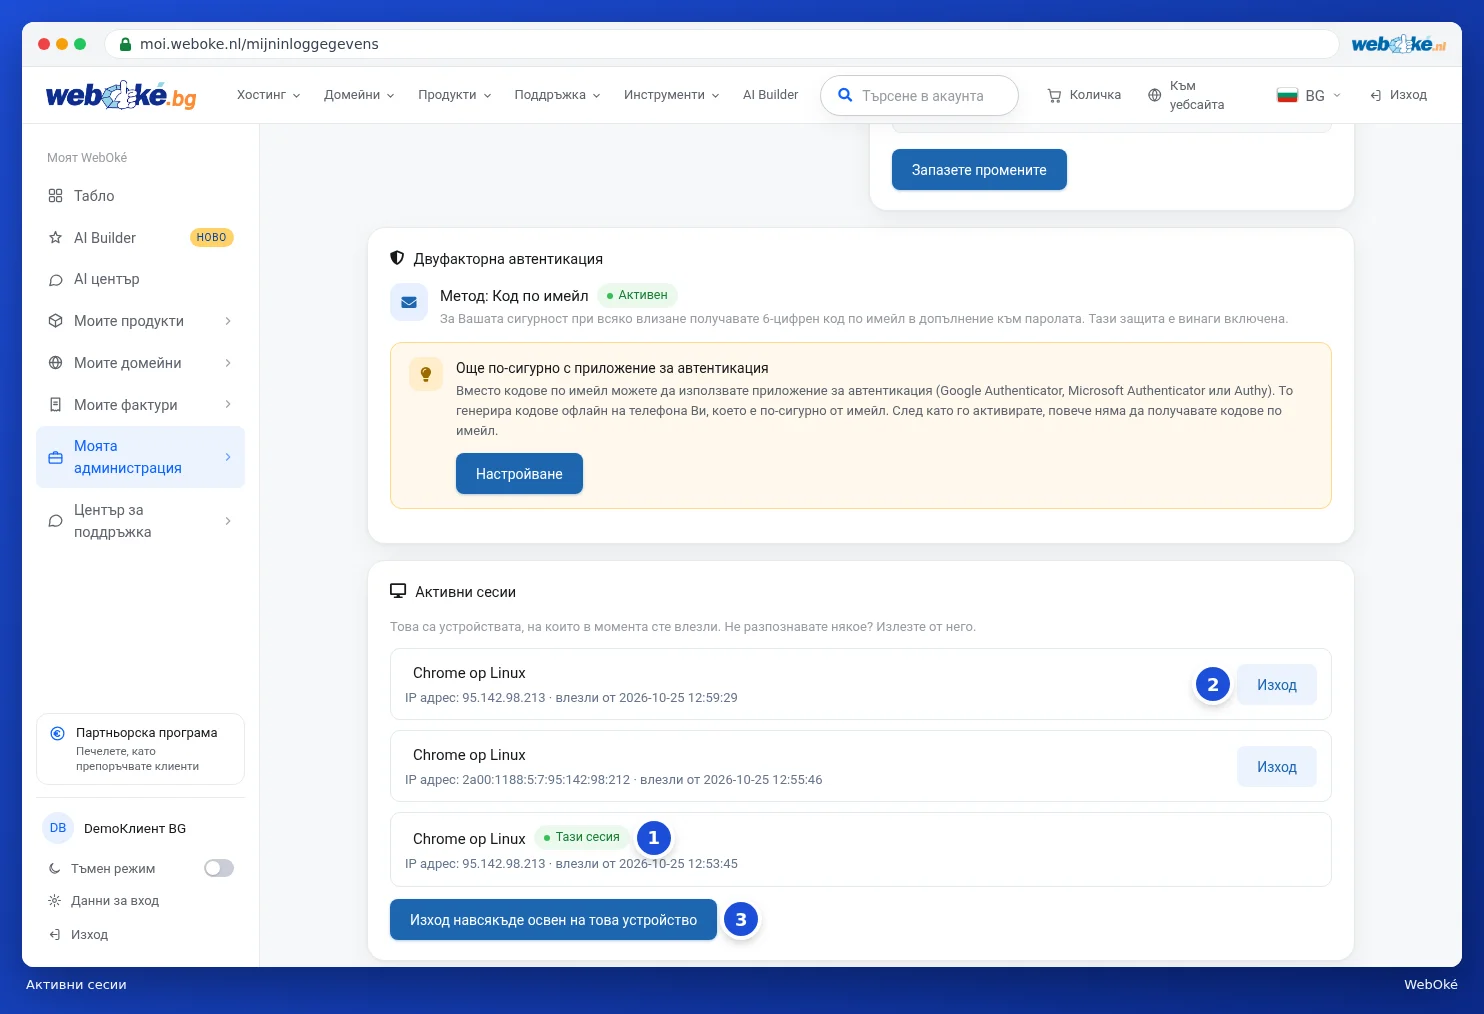Open the Продукти dropdown menu

(454, 95)
